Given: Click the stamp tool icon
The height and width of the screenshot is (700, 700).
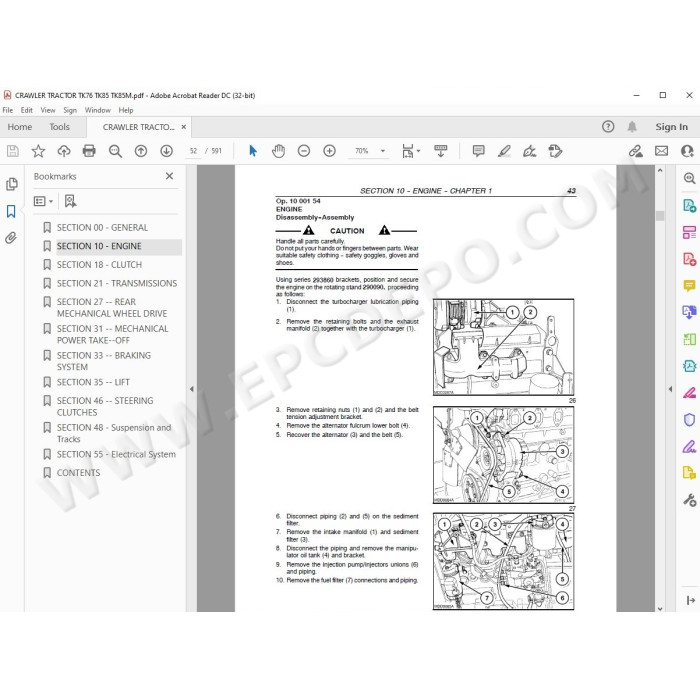Looking at the screenshot, I should point(555,151).
